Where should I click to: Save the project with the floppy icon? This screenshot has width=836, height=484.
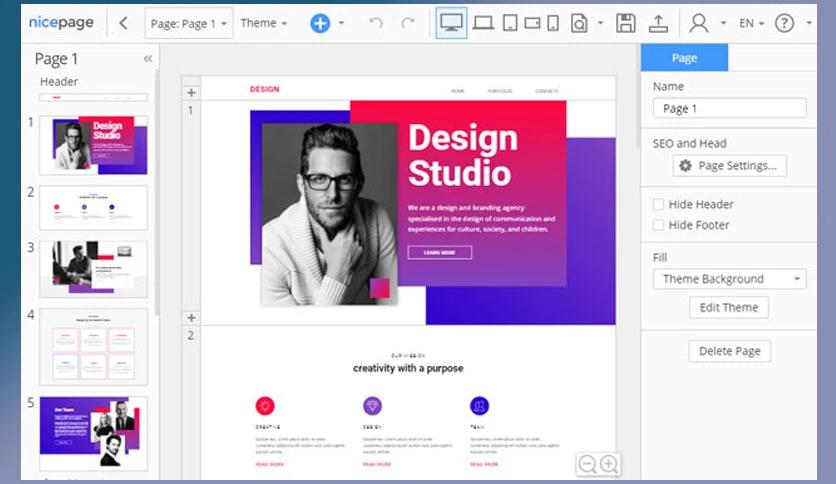(x=625, y=23)
